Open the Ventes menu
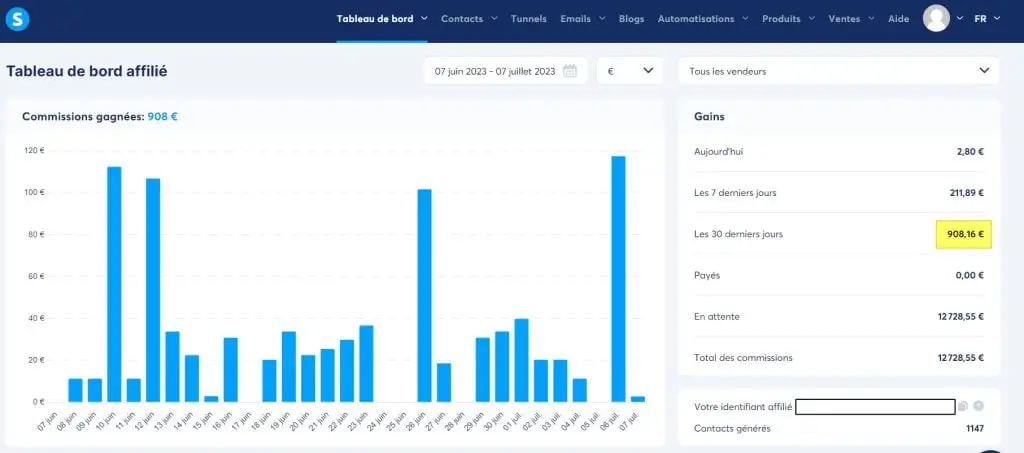This screenshot has width=1024, height=453. tap(844, 19)
